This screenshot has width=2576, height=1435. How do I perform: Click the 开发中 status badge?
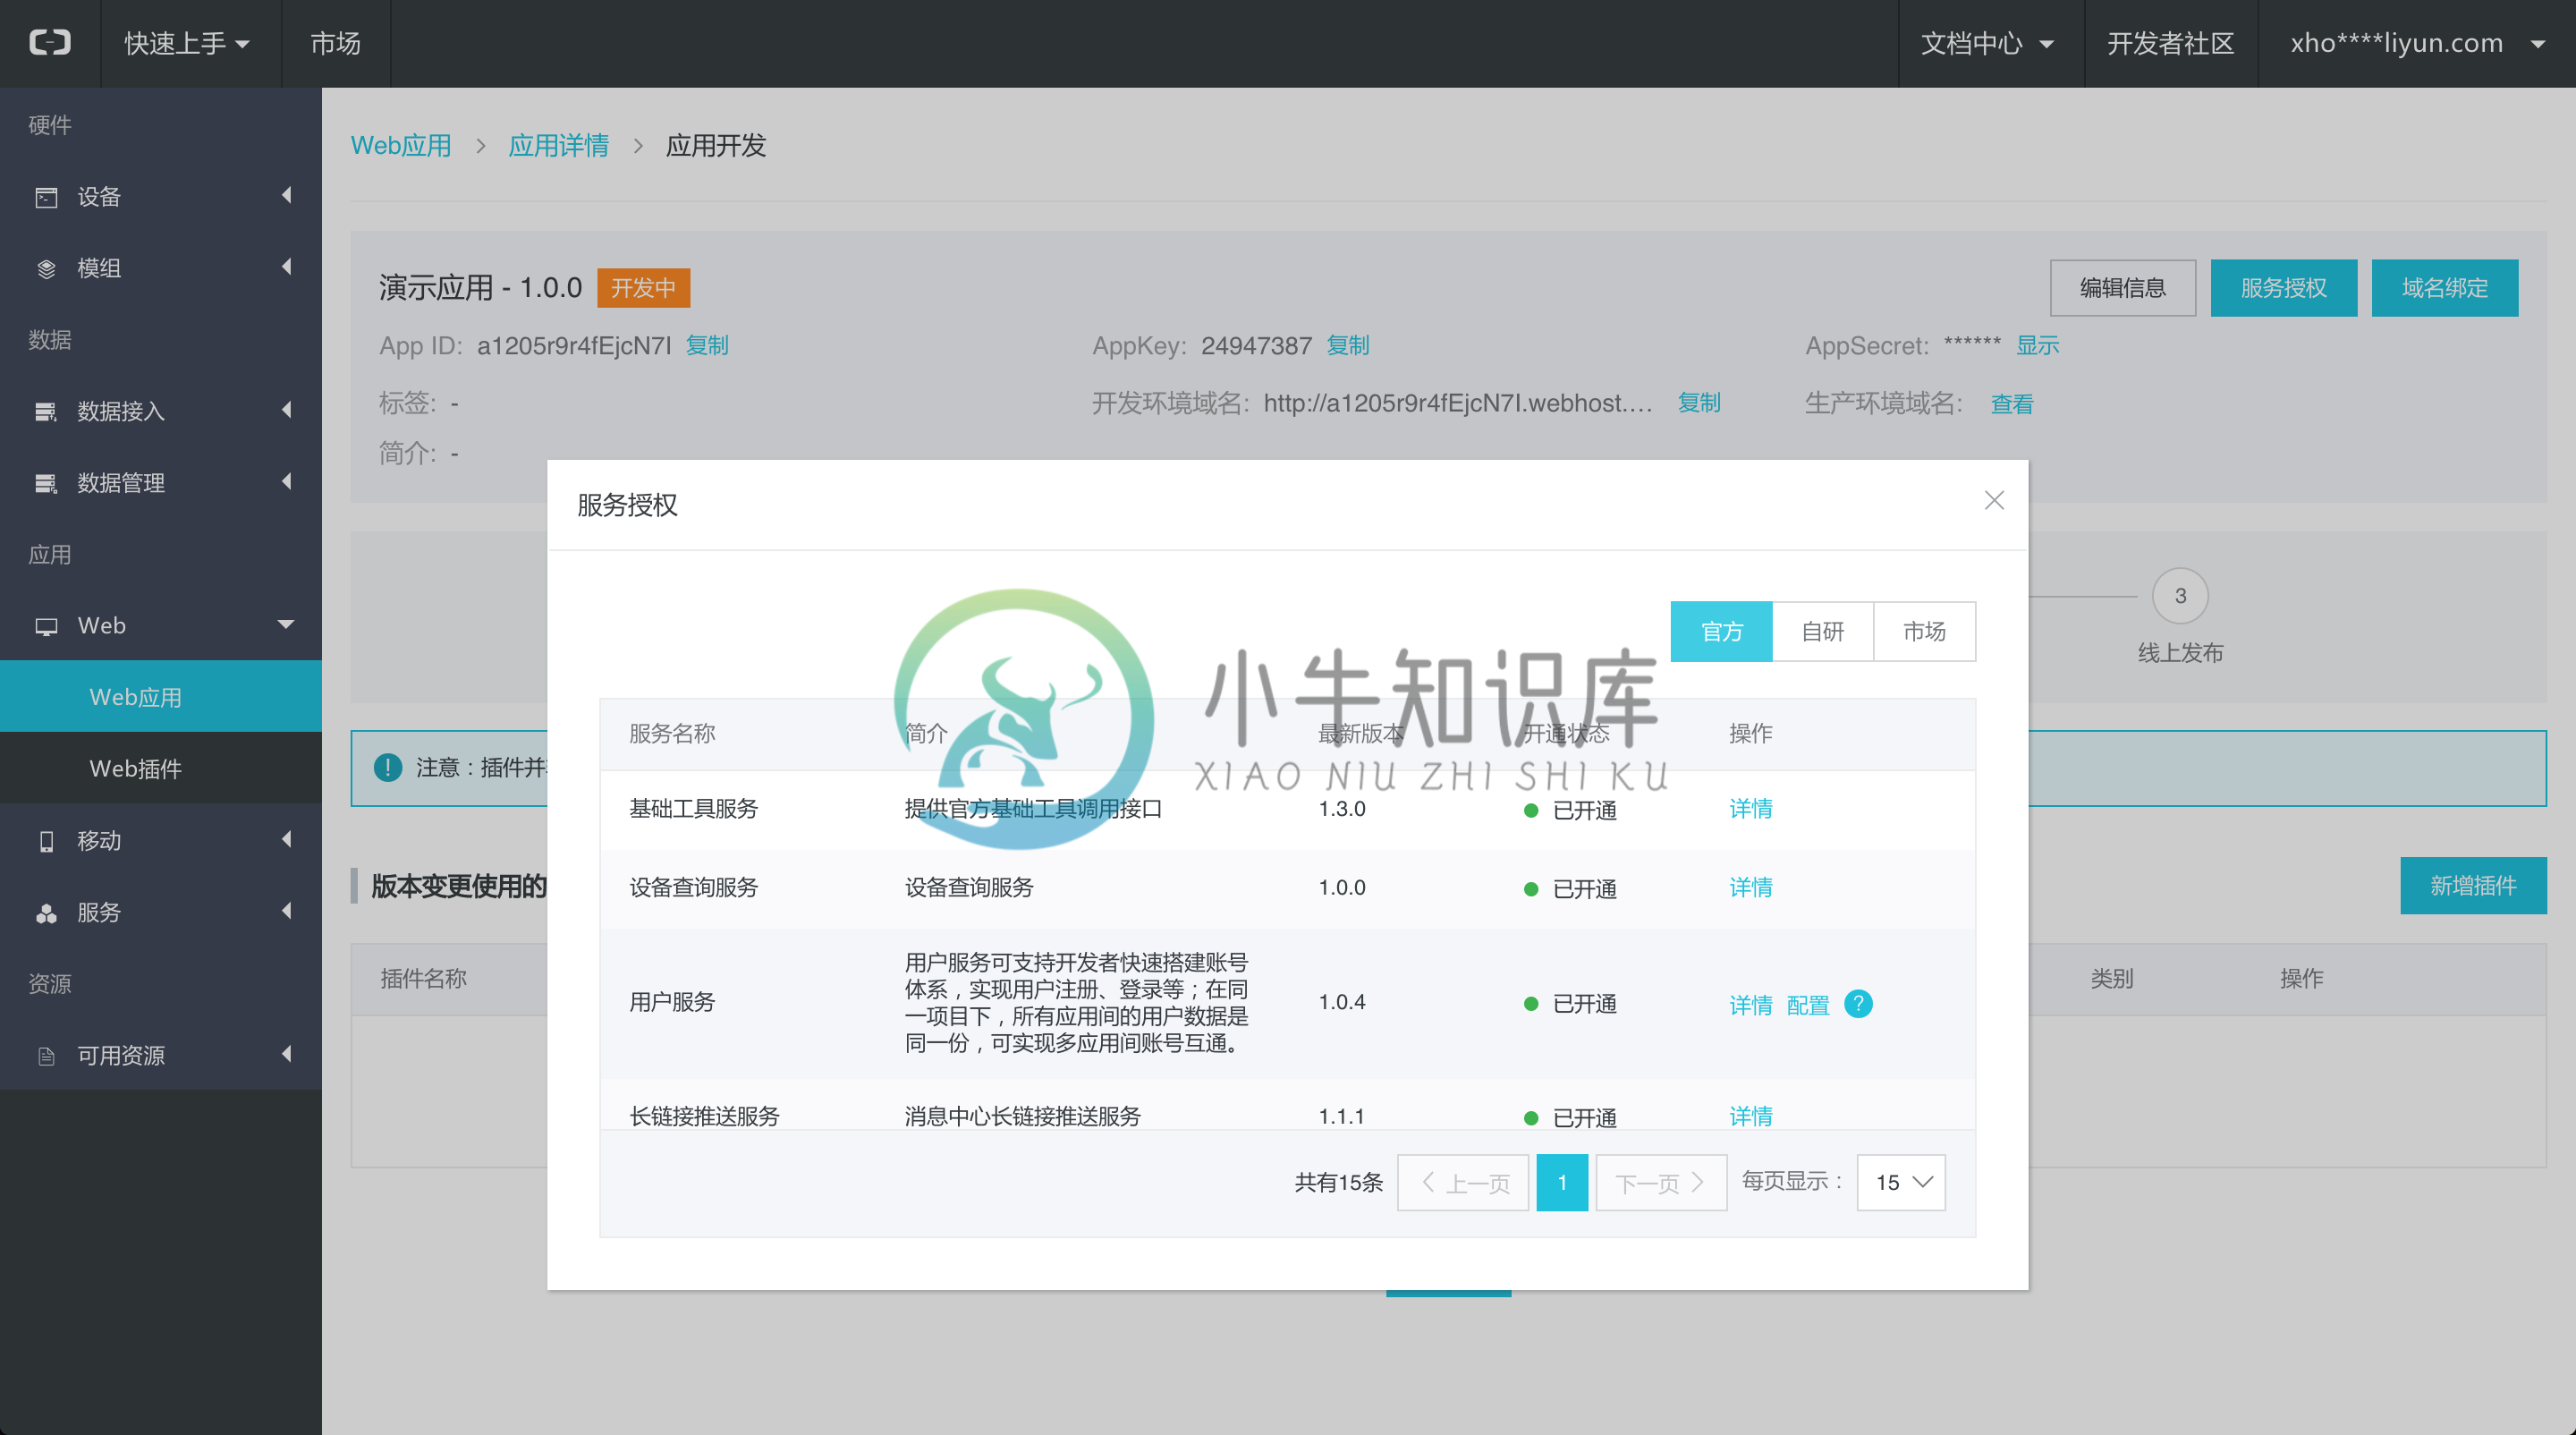(643, 288)
